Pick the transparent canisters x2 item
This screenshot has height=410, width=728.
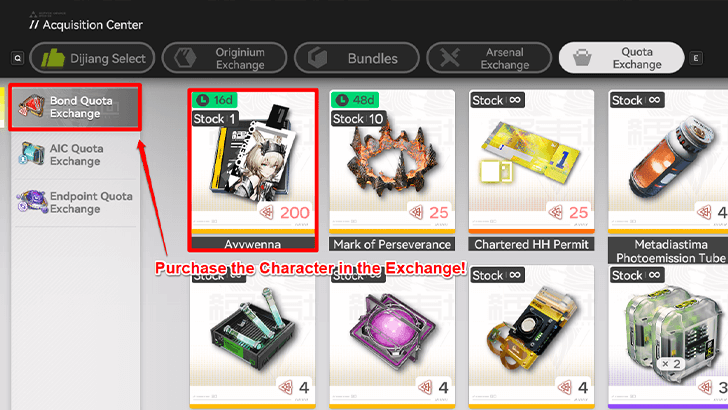pyautogui.click(x=669, y=338)
